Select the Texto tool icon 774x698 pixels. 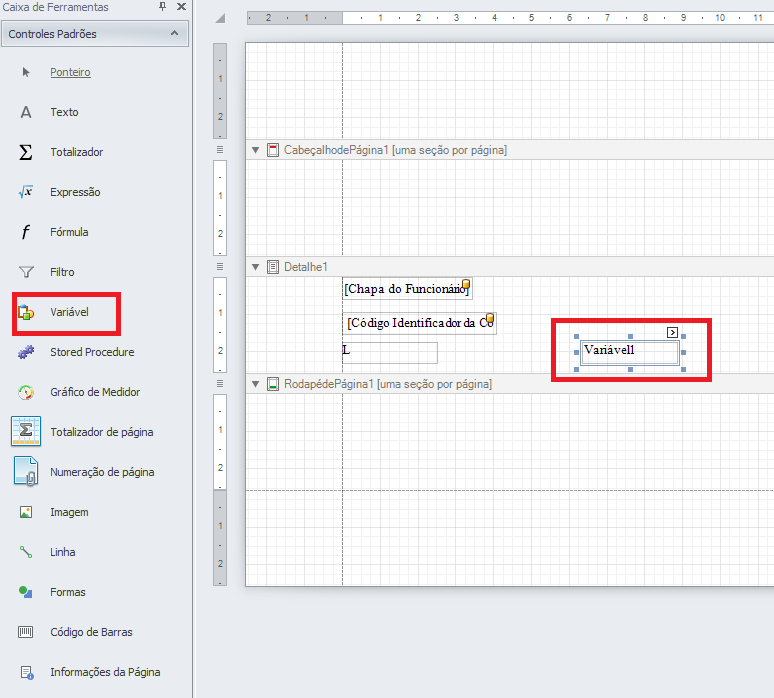(x=26, y=113)
